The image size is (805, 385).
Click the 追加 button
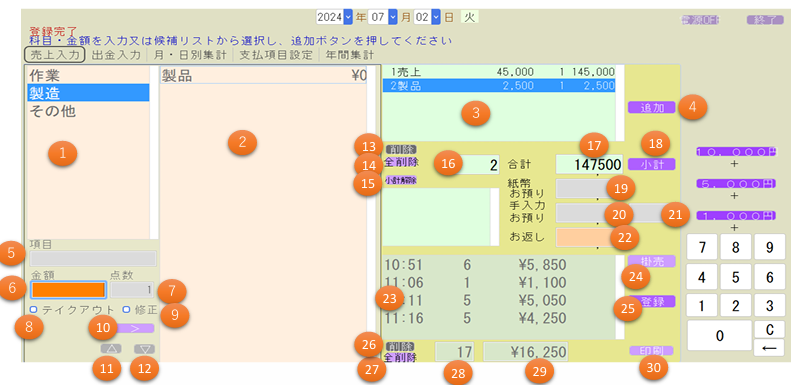coord(652,107)
